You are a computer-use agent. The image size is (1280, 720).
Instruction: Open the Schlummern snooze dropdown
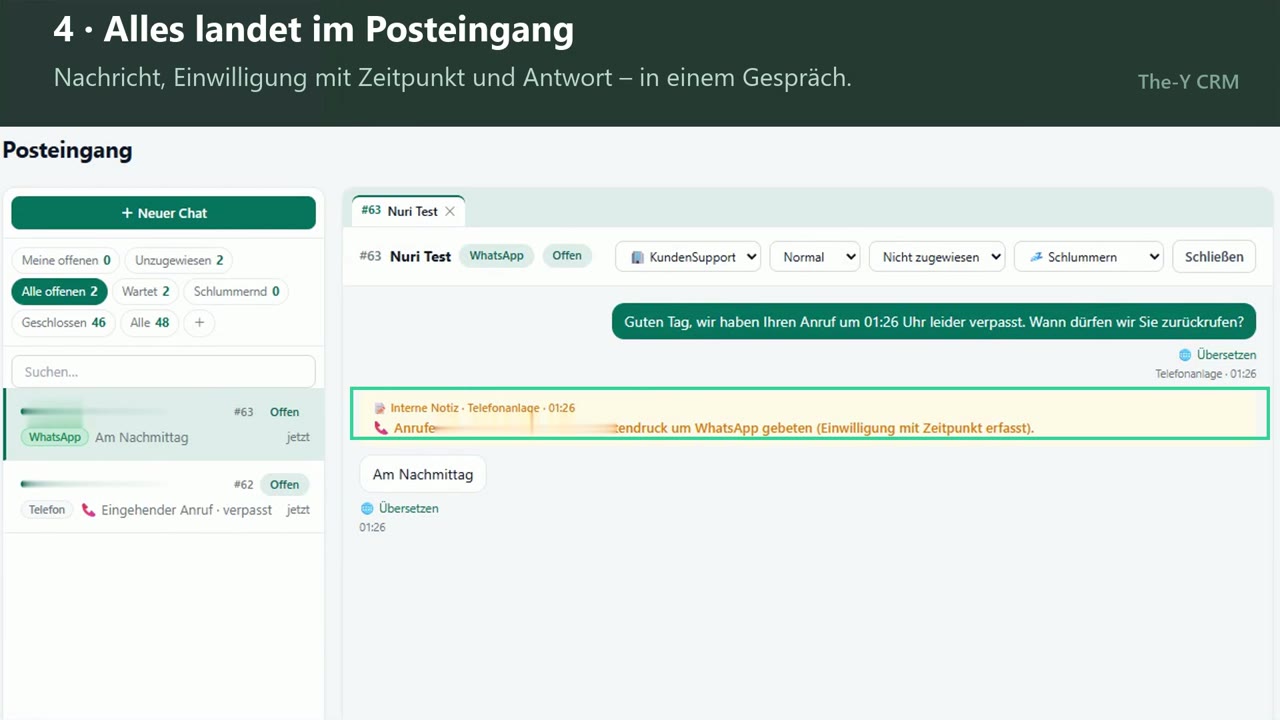tap(1089, 257)
